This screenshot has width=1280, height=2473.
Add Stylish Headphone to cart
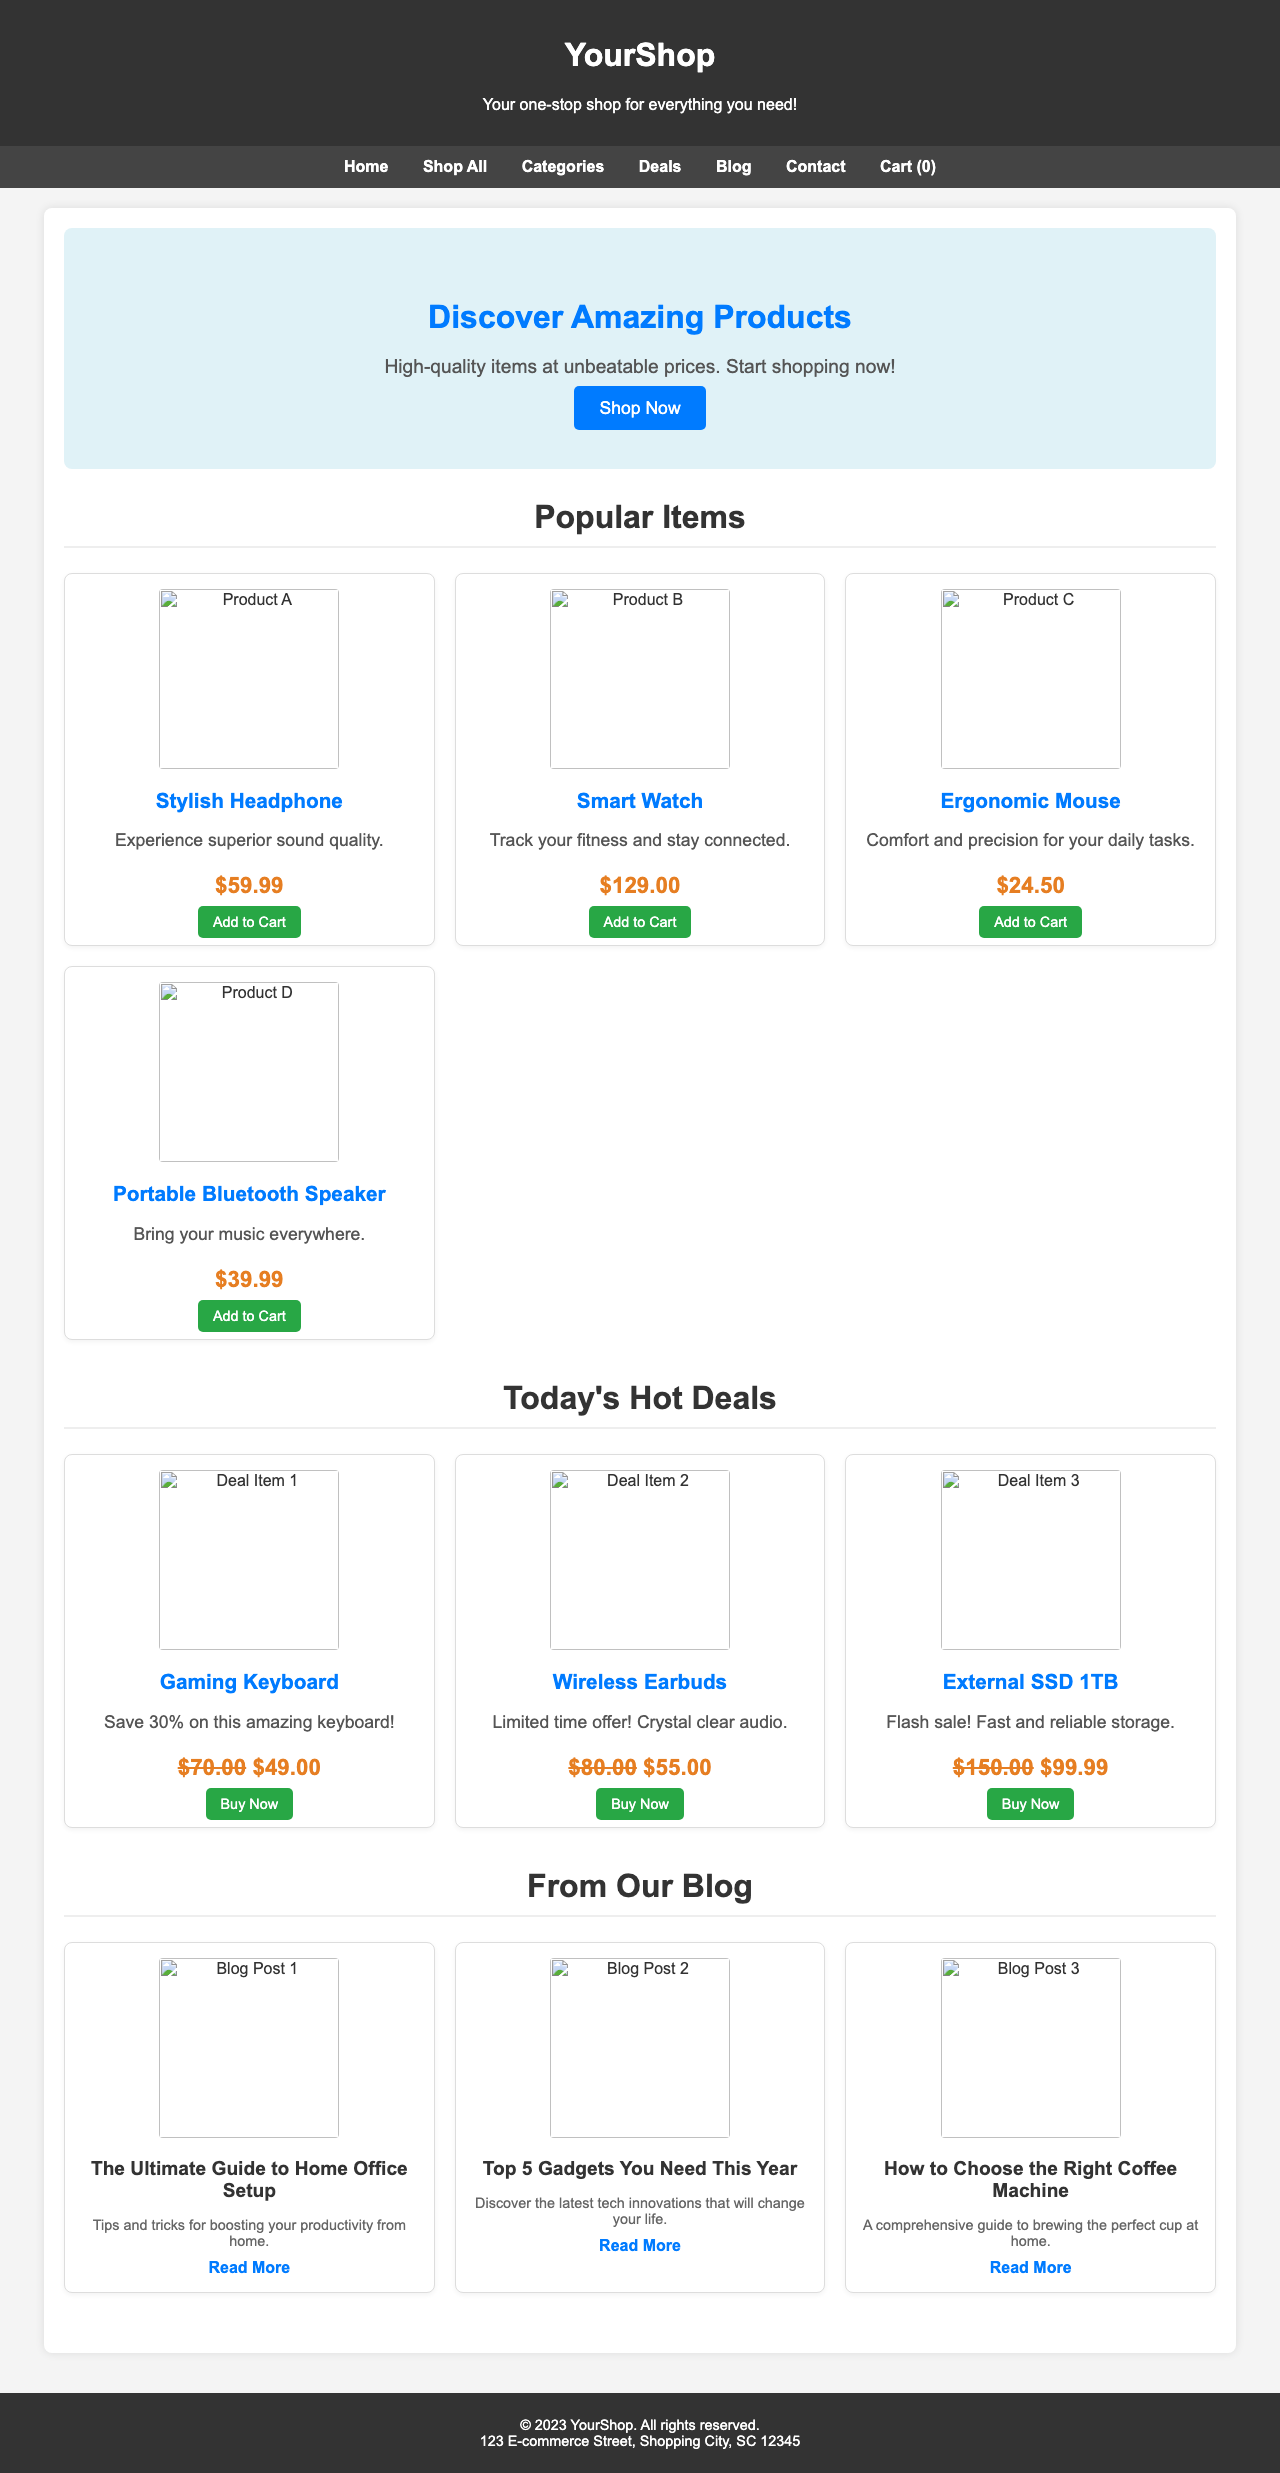[x=249, y=921]
